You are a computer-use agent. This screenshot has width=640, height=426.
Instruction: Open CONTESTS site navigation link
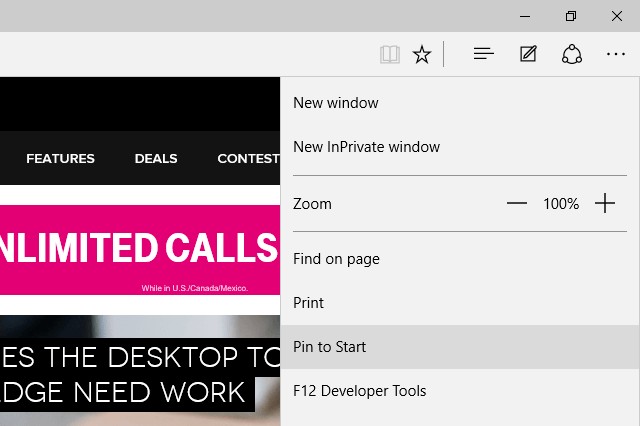click(249, 158)
